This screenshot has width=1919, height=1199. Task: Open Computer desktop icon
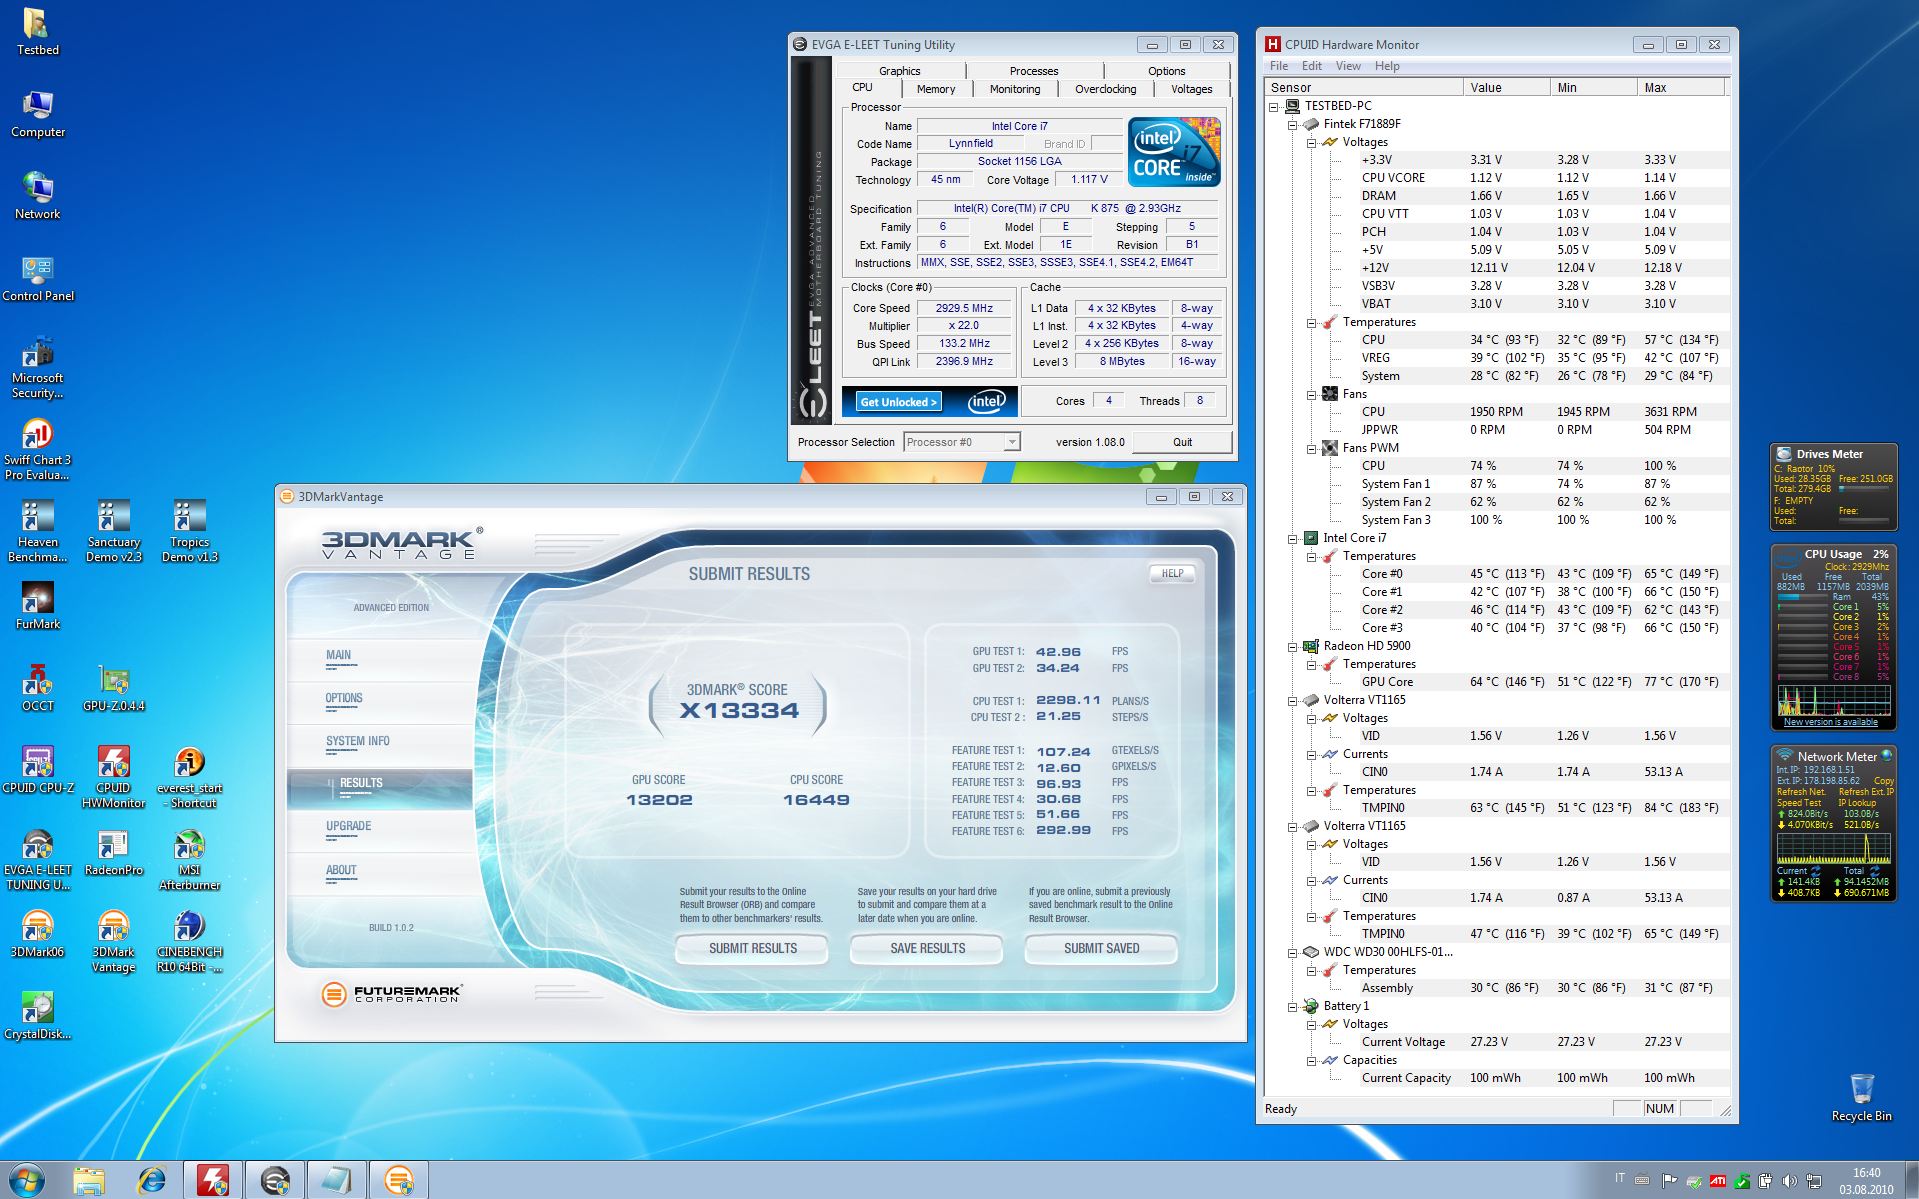click(x=37, y=114)
